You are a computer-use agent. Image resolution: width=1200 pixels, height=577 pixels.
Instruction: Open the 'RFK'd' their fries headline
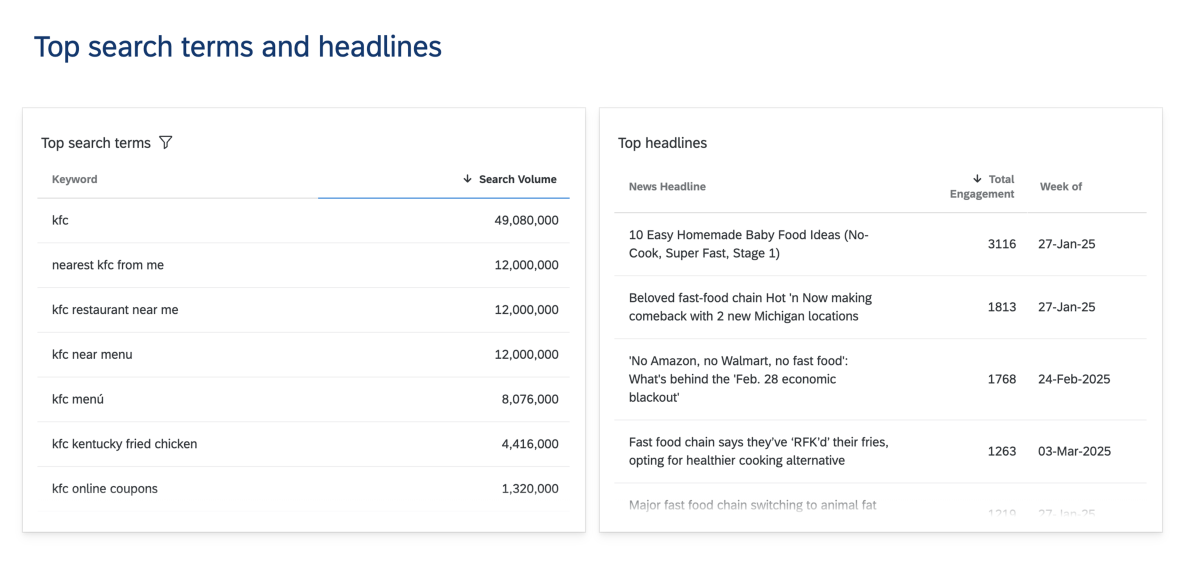click(x=759, y=451)
